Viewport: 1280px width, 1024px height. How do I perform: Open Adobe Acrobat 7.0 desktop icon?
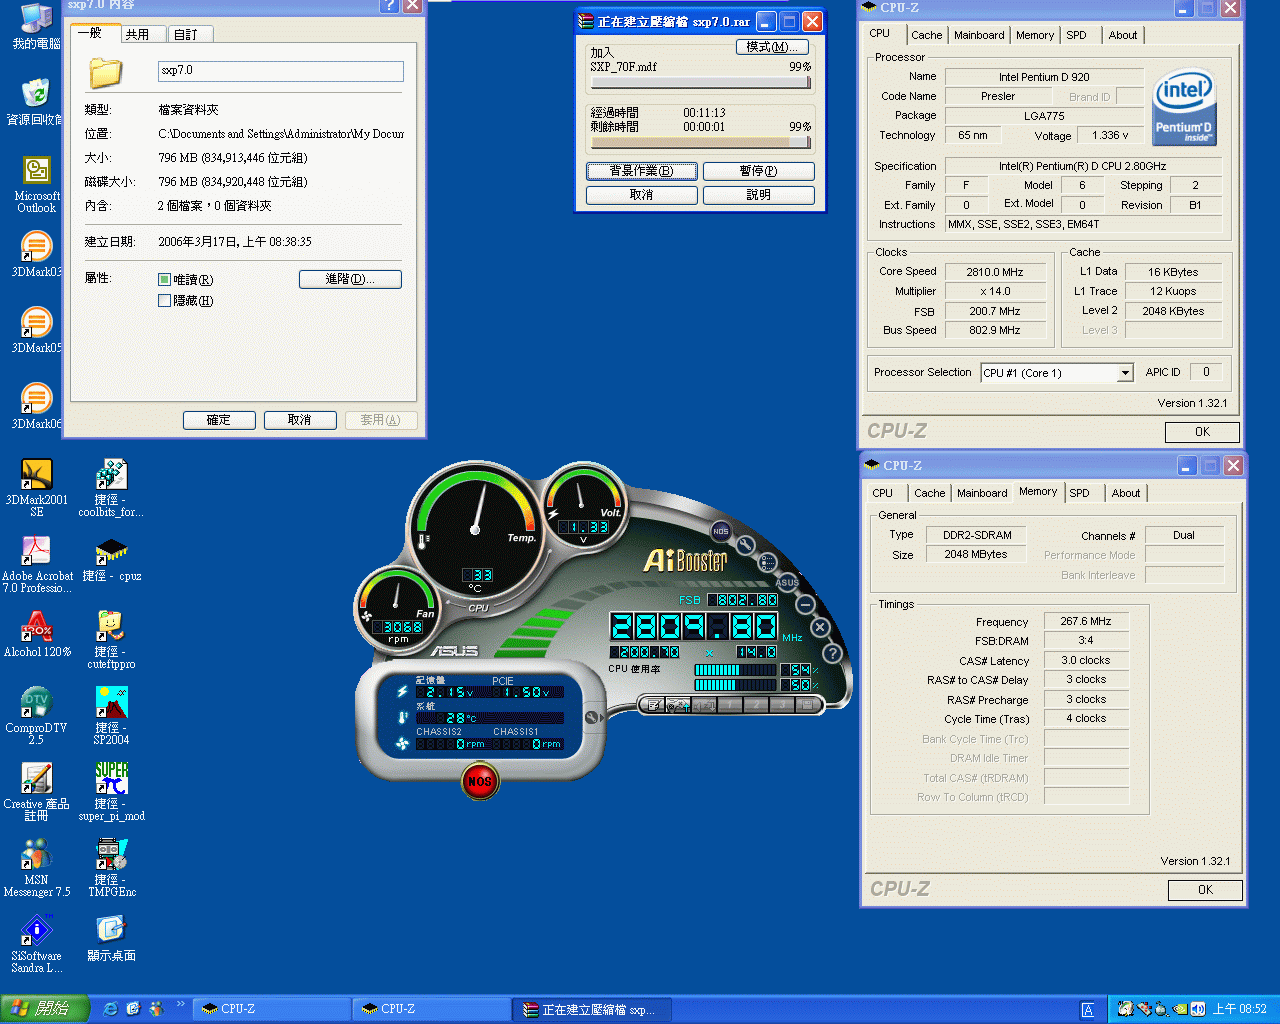pyautogui.click(x=36, y=563)
